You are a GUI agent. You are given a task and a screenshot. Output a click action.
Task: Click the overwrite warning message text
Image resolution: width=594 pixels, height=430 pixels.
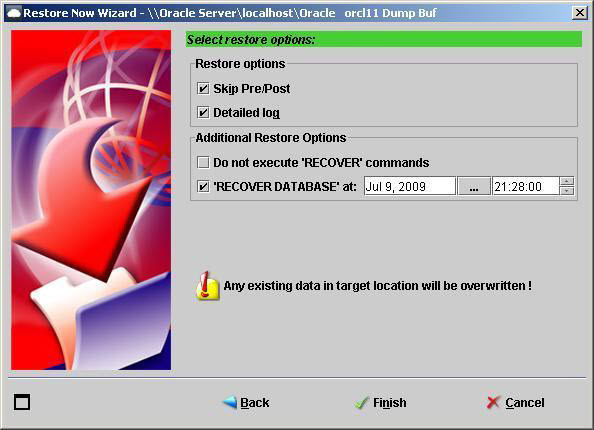coord(377,286)
